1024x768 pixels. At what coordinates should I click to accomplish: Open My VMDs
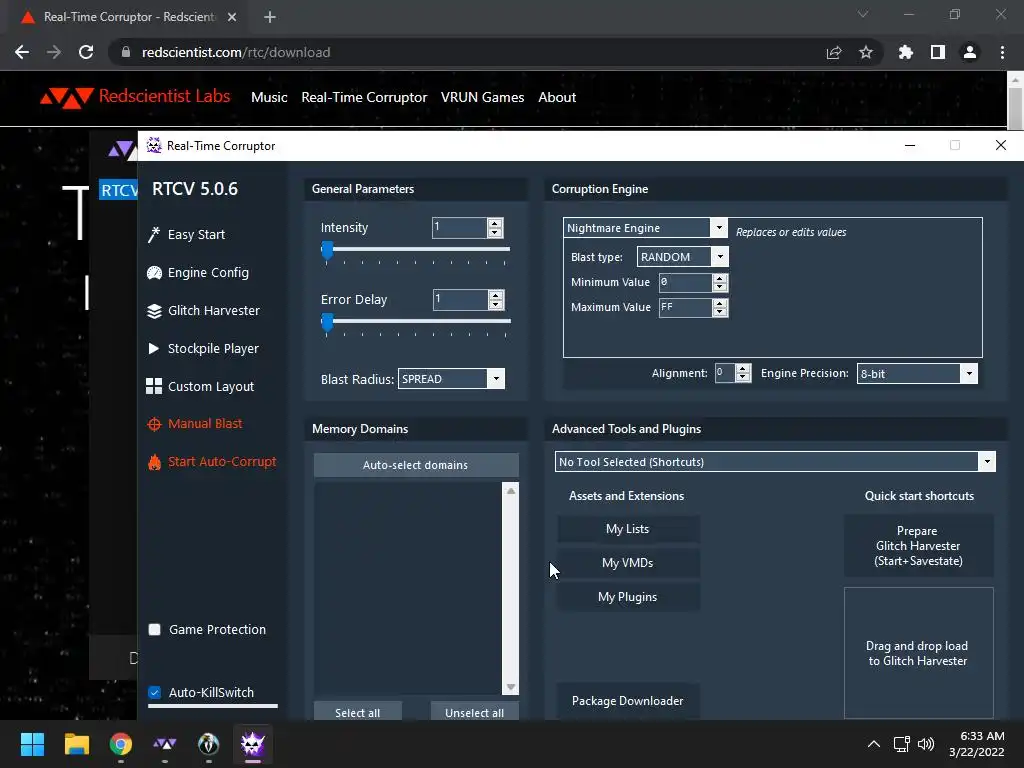click(628, 563)
